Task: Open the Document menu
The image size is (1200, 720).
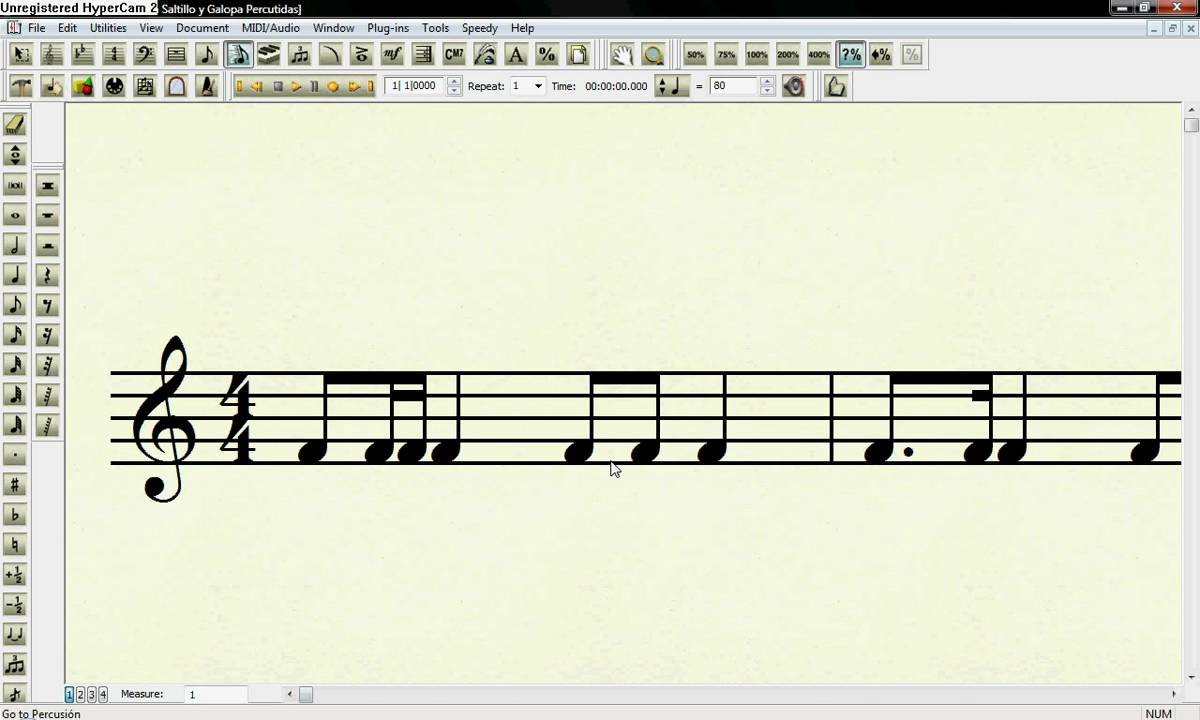Action: click(202, 28)
